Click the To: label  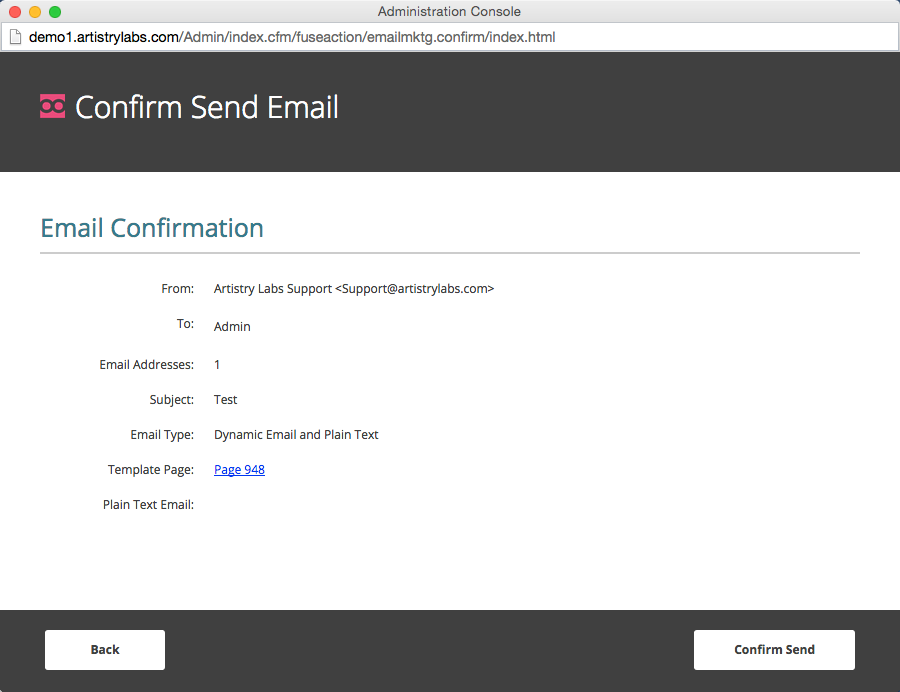point(185,324)
